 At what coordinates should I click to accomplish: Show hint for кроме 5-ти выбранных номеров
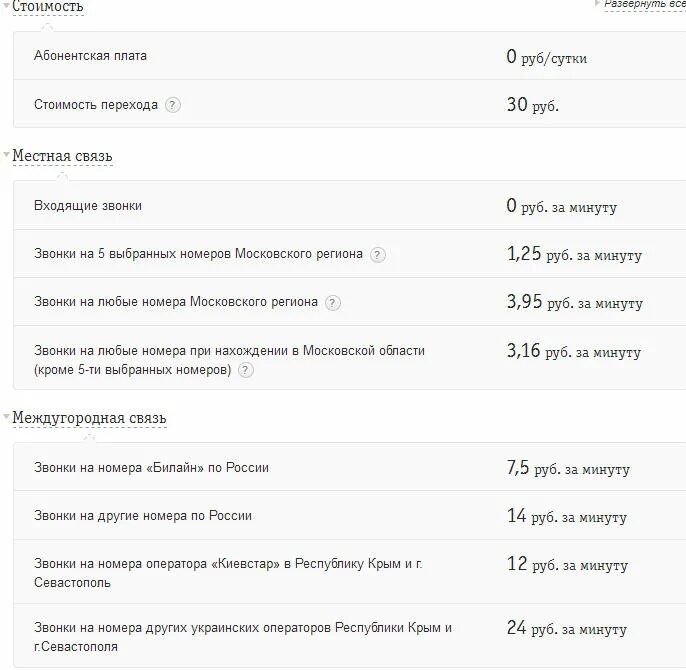(246, 370)
